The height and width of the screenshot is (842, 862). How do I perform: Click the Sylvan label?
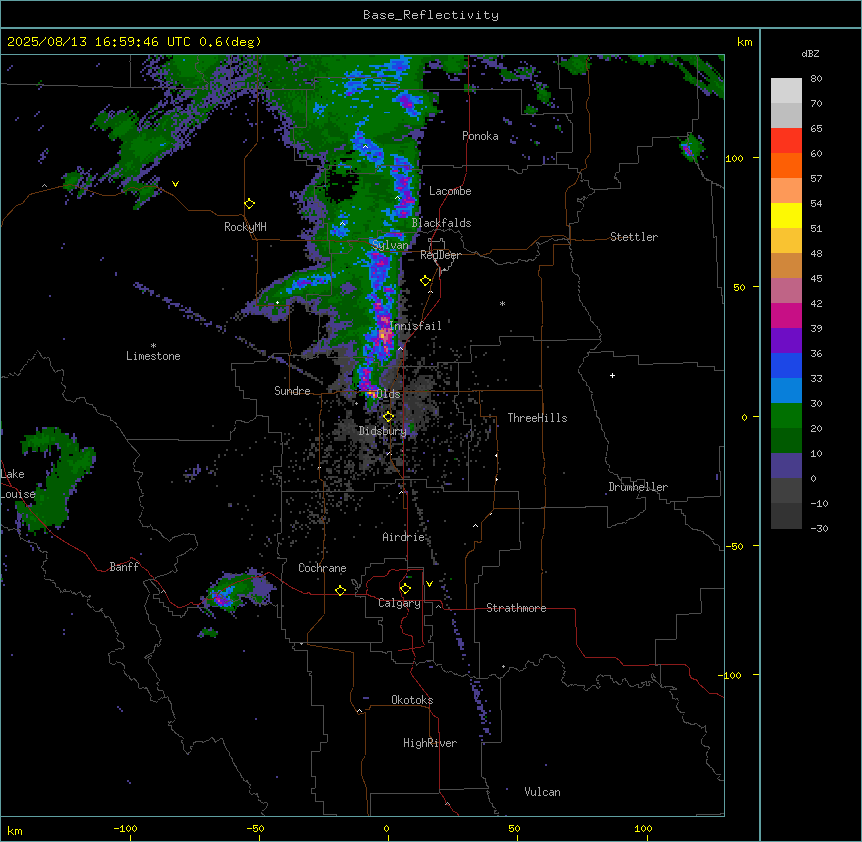coord(390,245)
